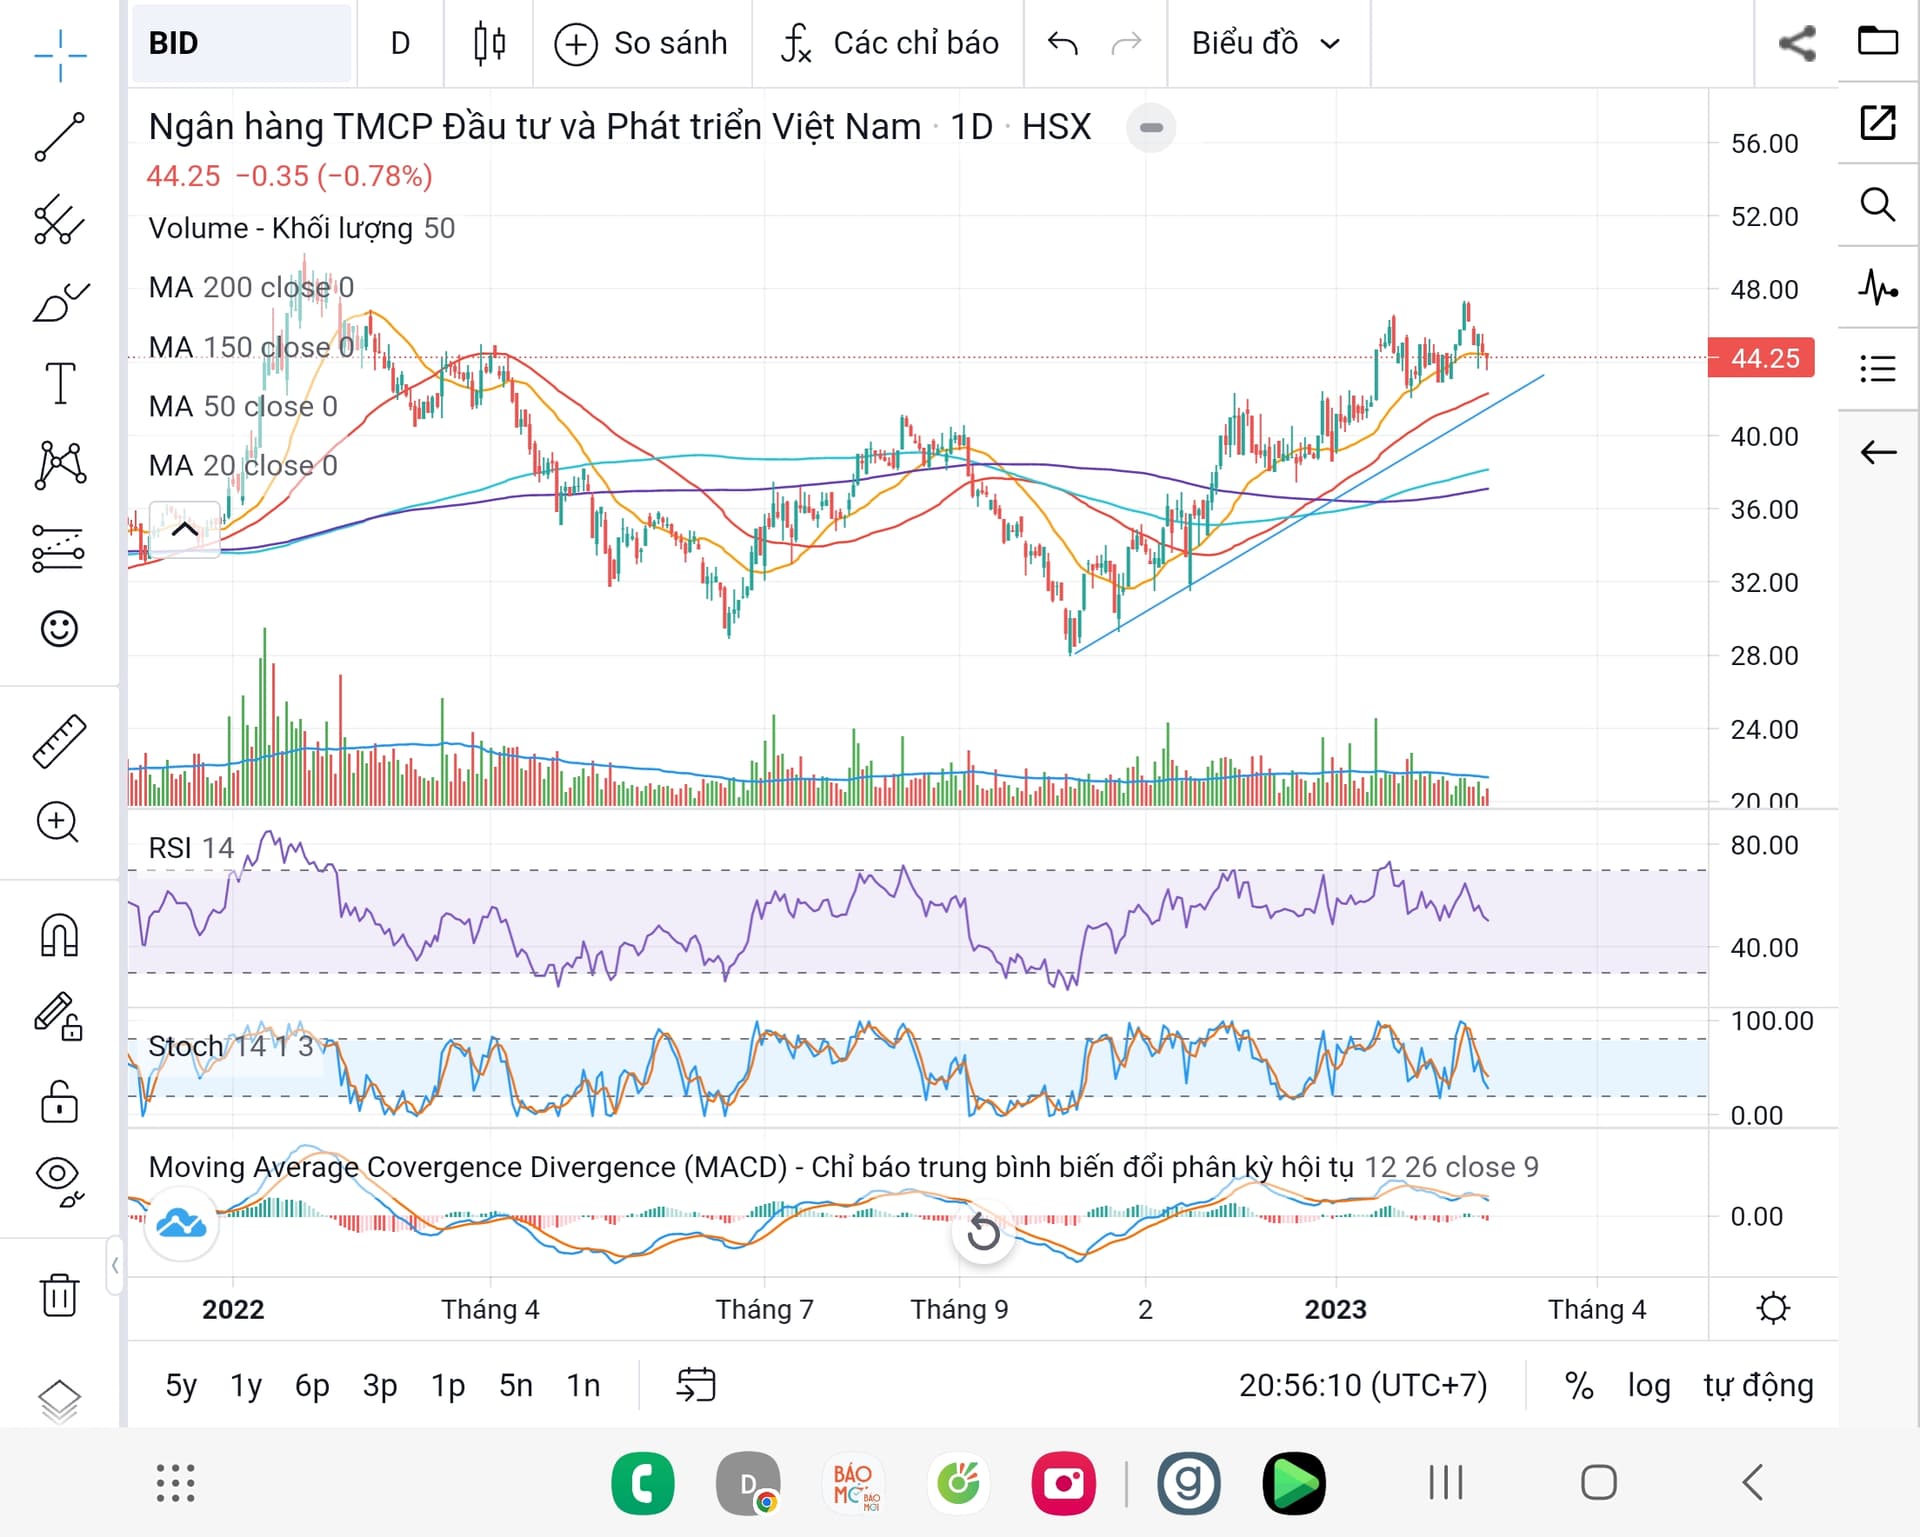
Task: Open the symbol search magnifier
Action: 1877,205
